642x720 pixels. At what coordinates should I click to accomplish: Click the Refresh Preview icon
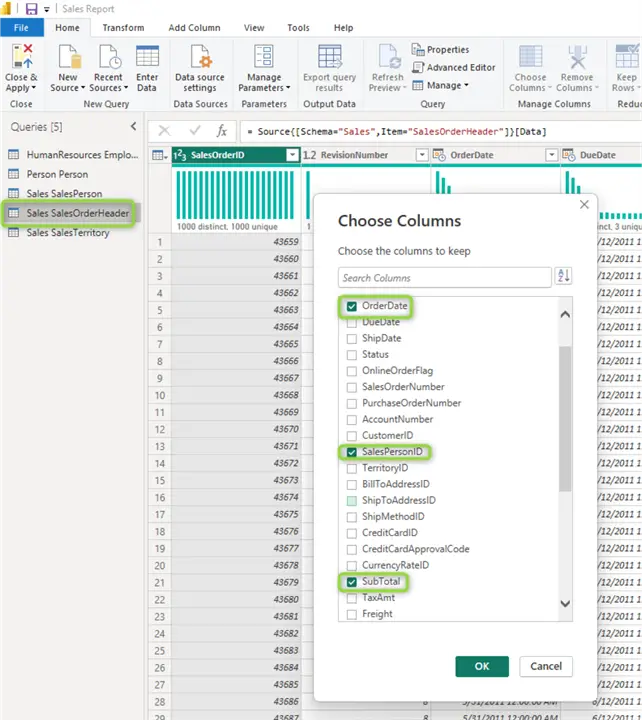pos(389,57)
